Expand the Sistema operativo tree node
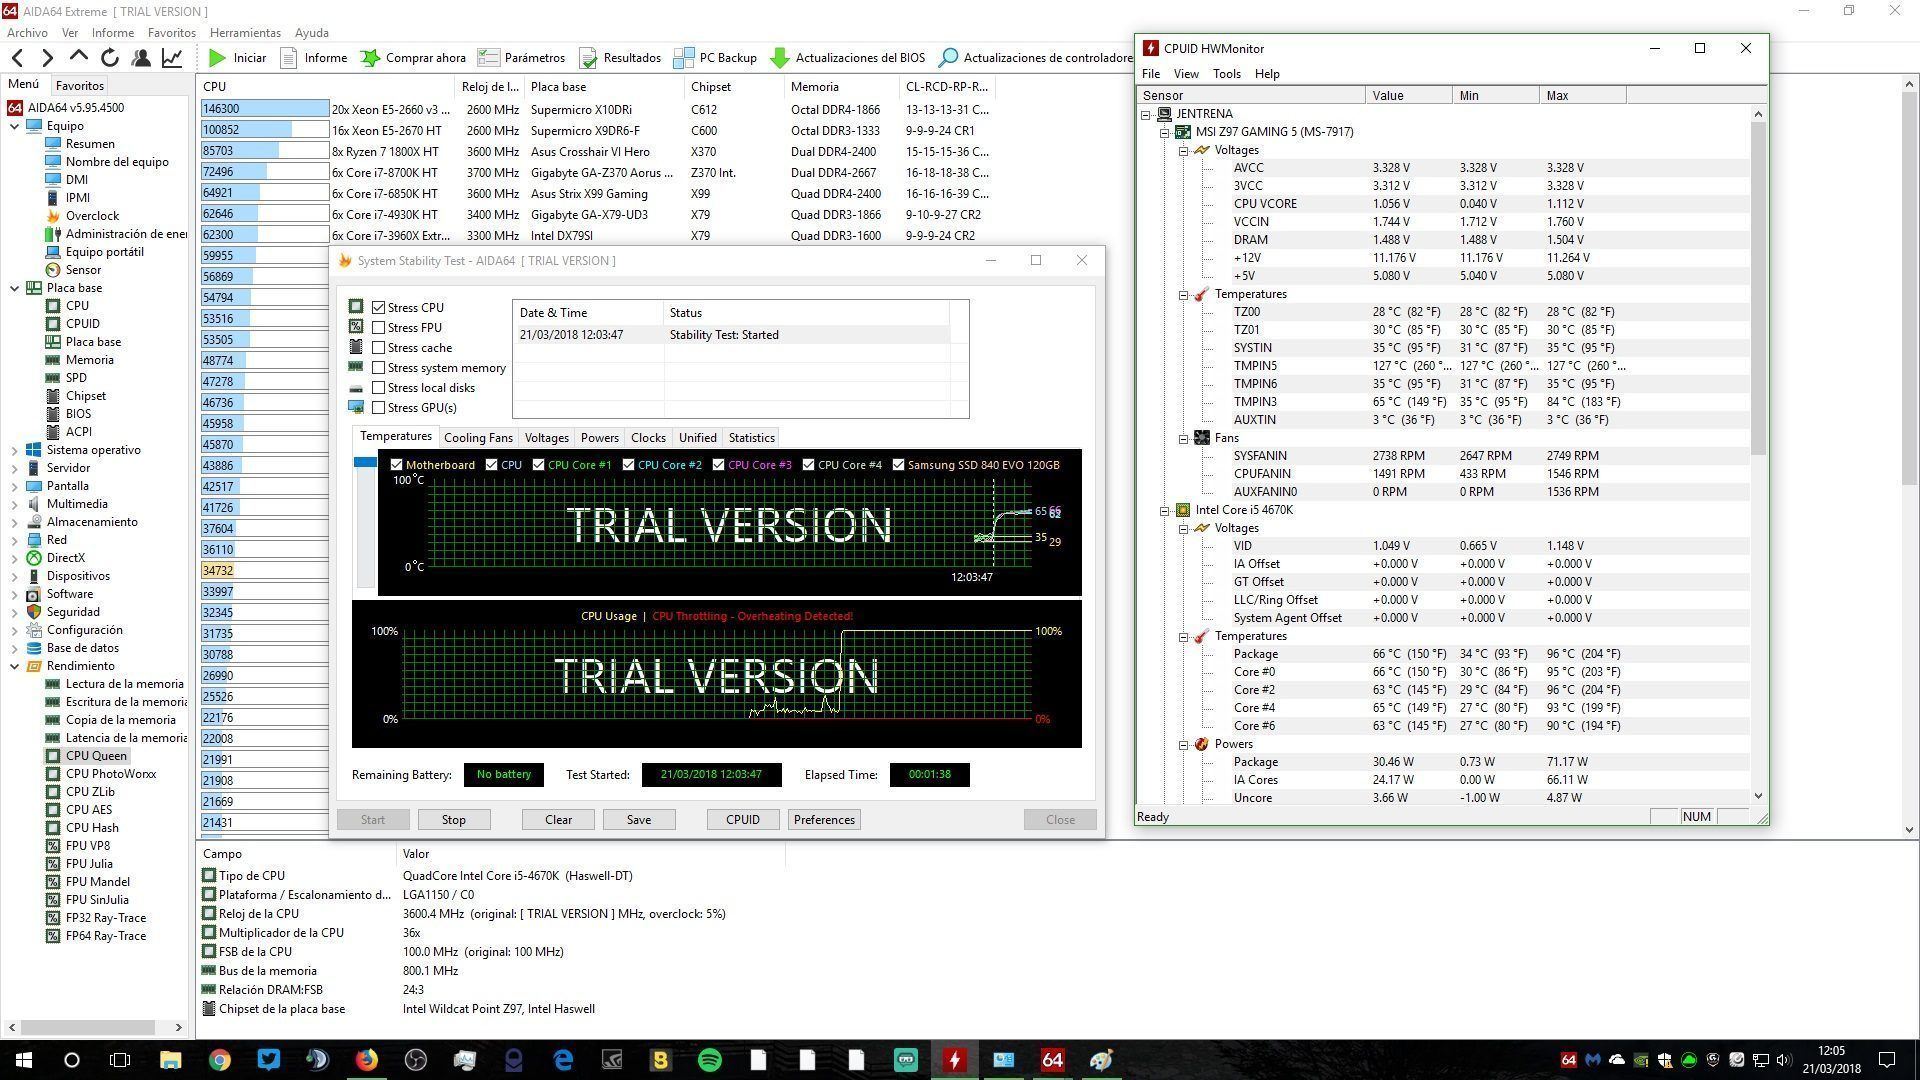 click(x=15, y=450)
